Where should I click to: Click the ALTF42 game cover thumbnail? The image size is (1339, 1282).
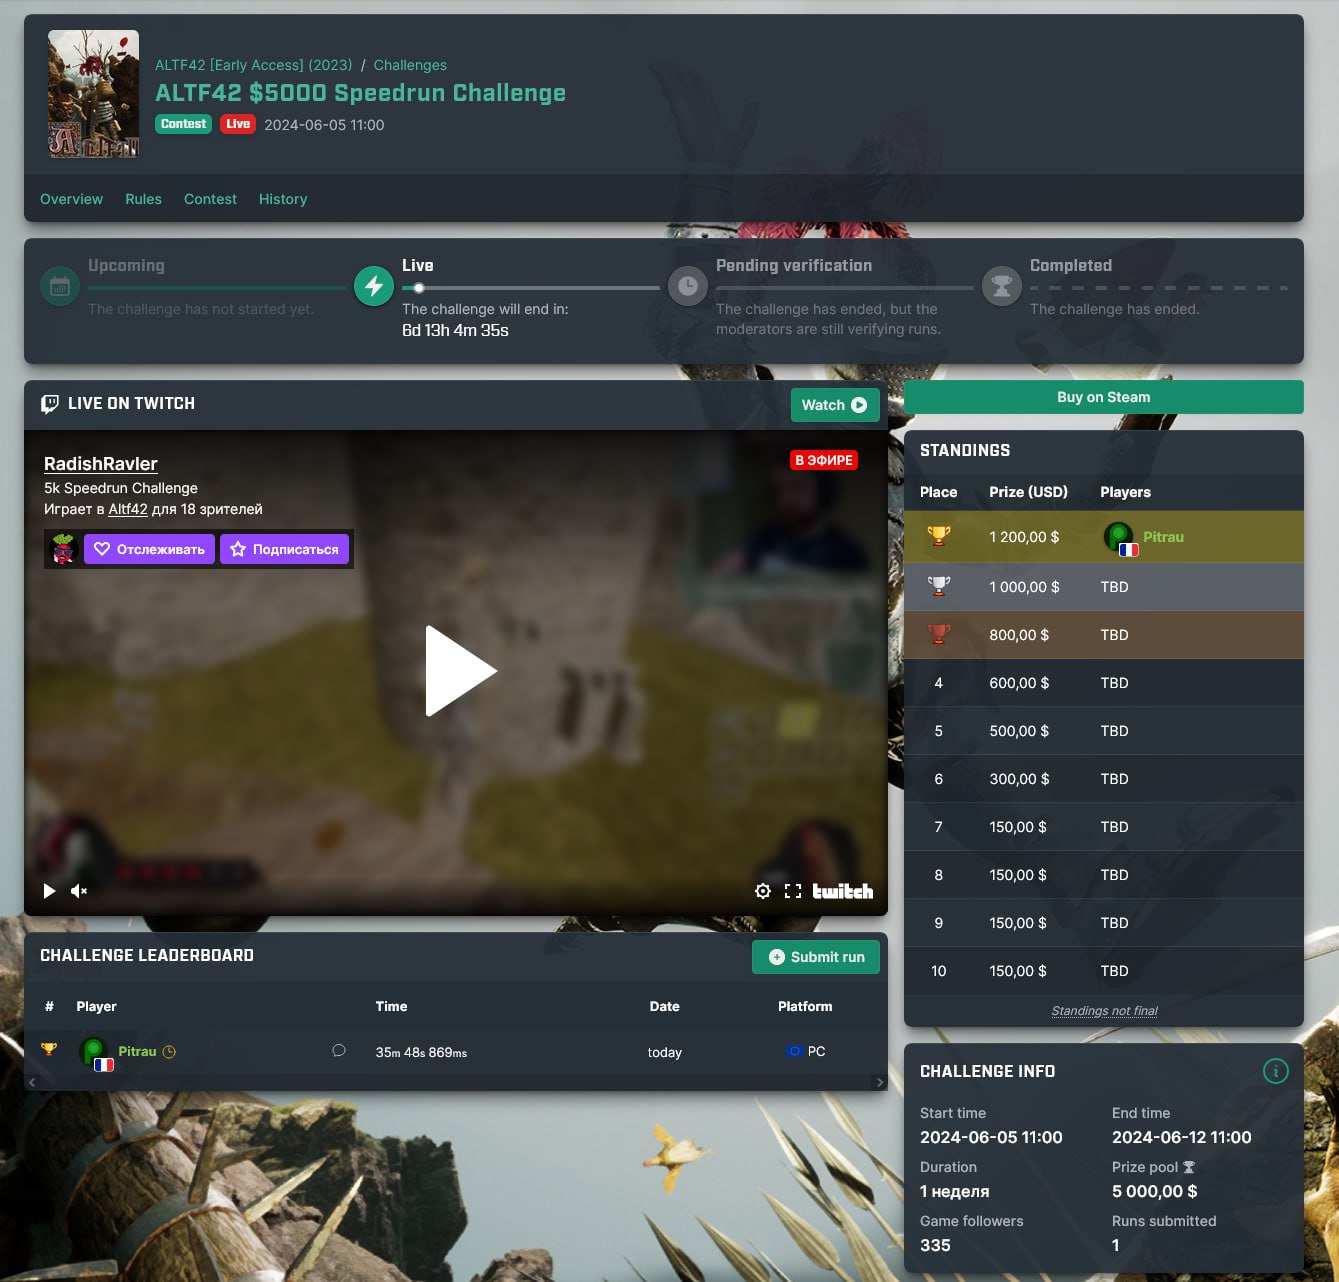(94, 94)
